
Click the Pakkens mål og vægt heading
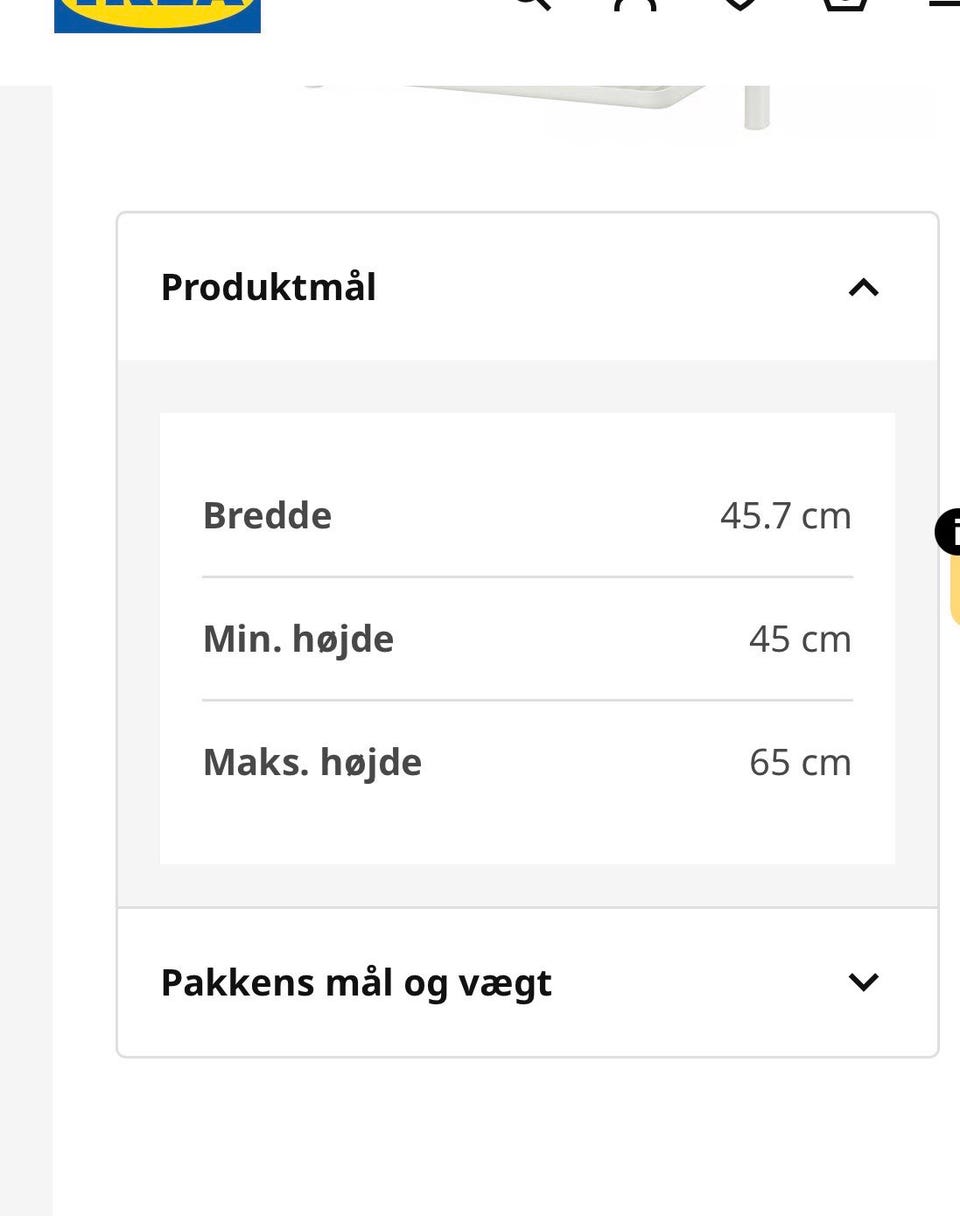356,983
